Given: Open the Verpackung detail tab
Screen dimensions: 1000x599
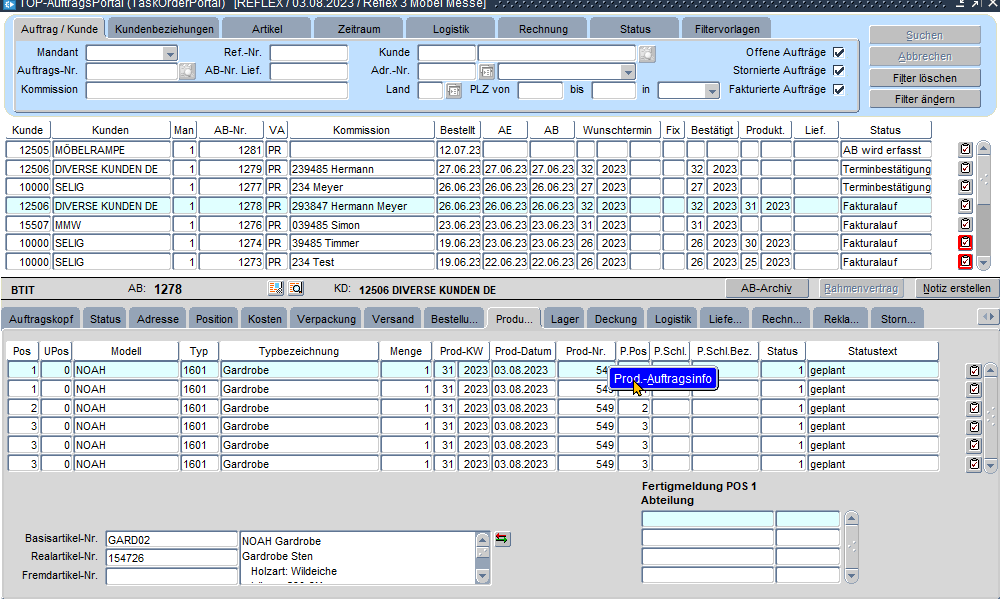Looking at the screenshot, I should [327, 319].
